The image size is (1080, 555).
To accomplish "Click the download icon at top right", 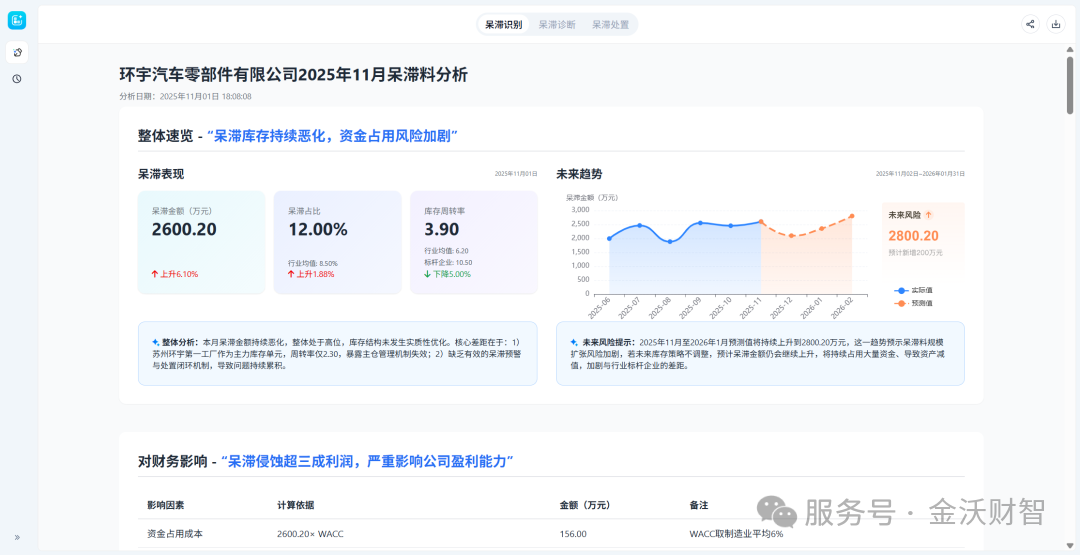I will click(x=1055, y=24).
